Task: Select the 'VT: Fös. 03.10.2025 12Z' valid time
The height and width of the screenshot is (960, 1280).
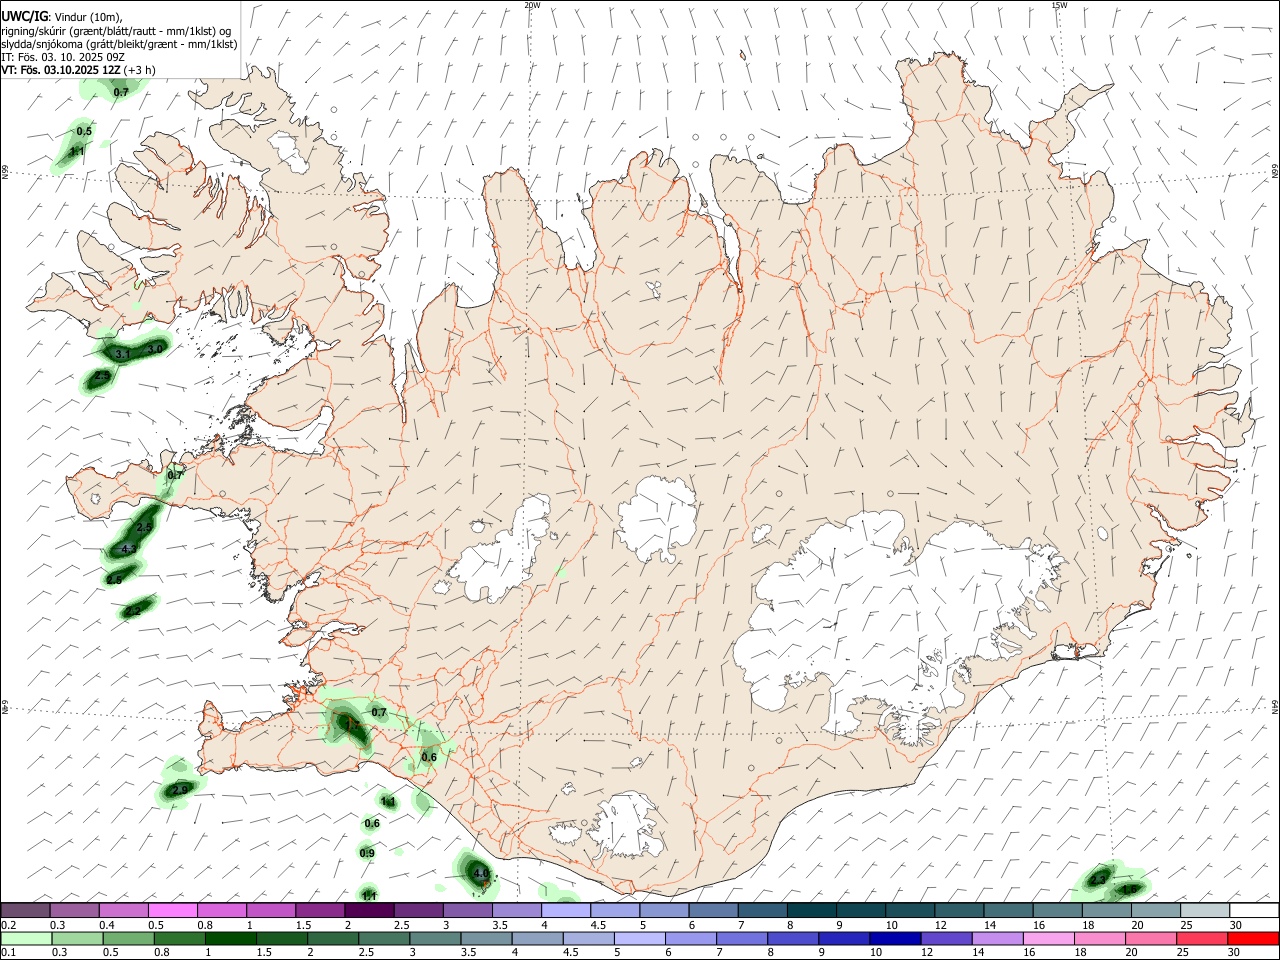Action: click(x=61, y=70)
